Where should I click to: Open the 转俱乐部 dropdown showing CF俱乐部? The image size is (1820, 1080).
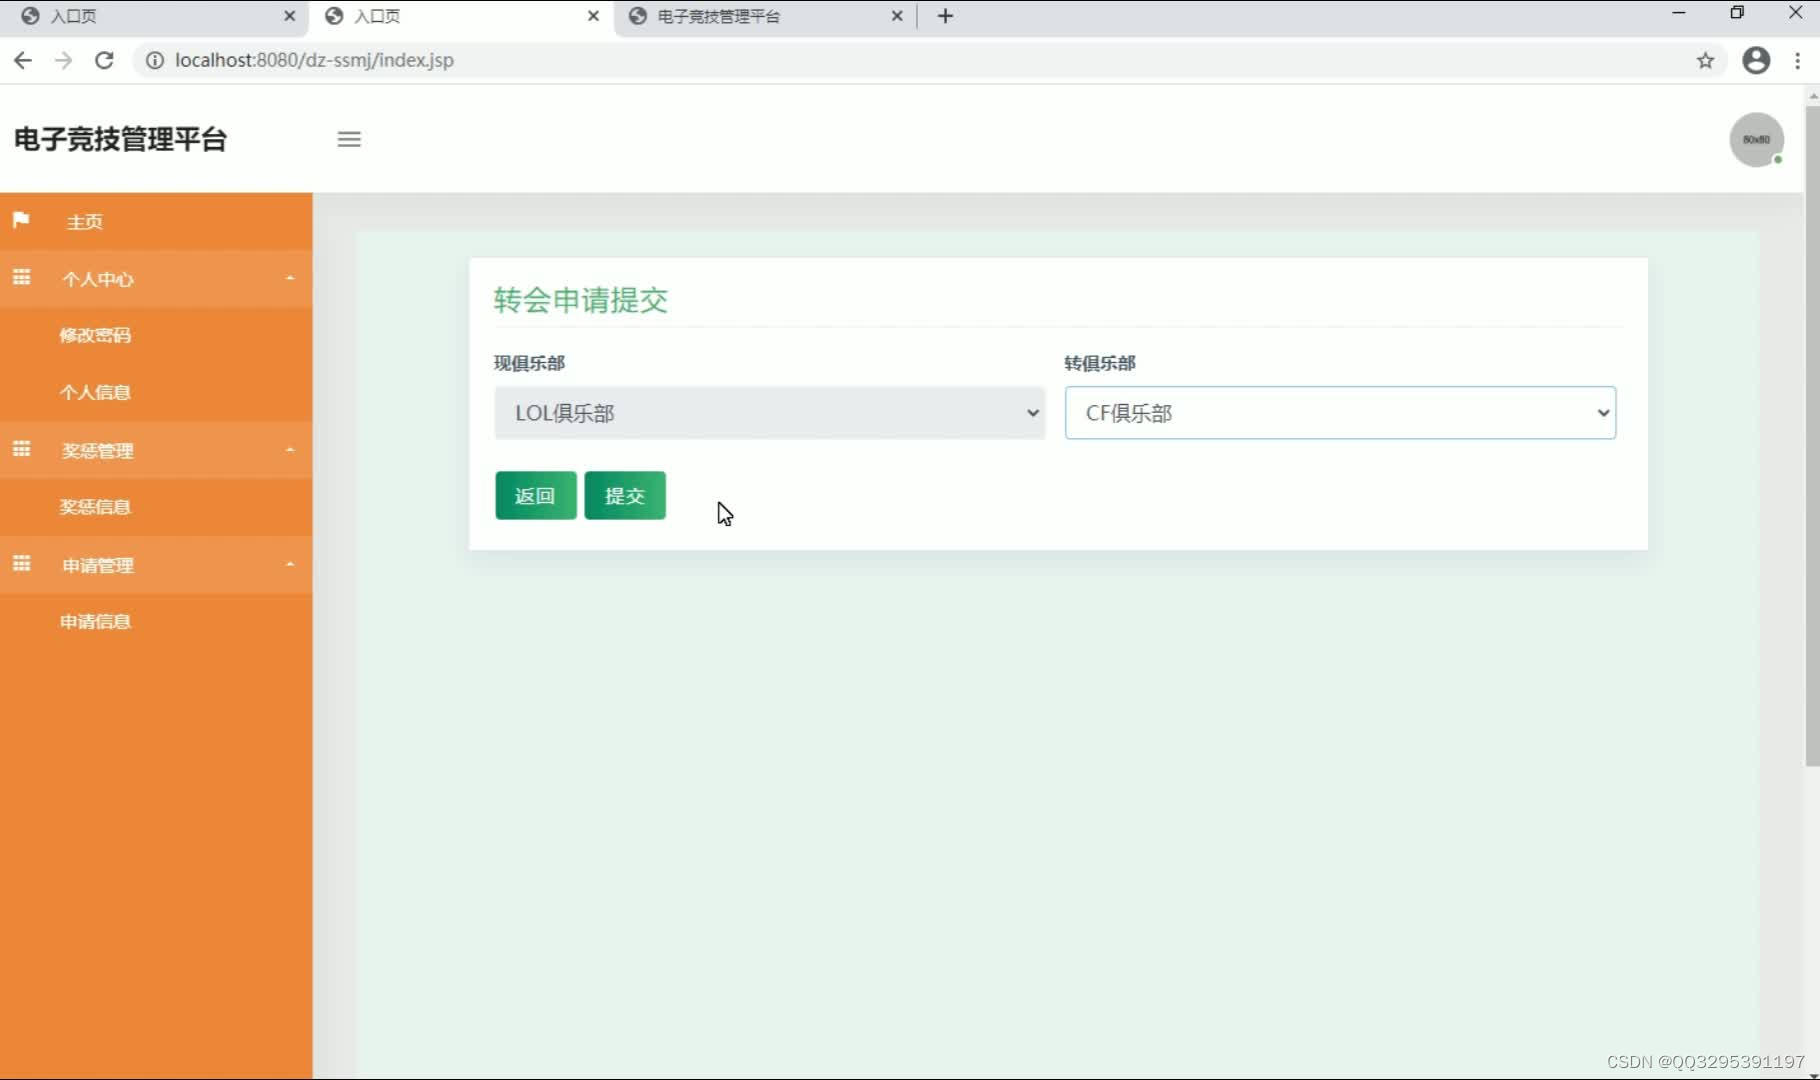pos(1340,413)
